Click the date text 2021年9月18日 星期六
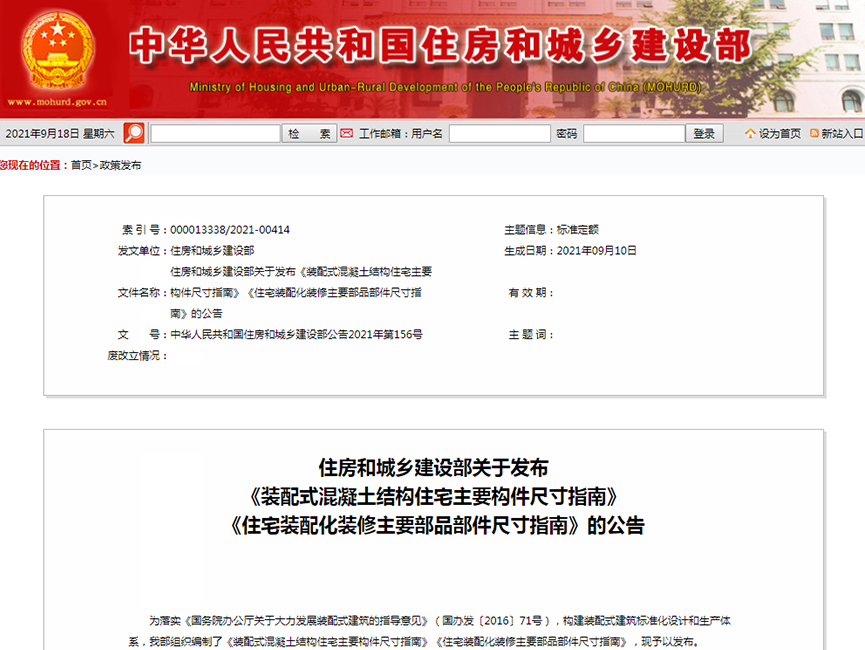The width and height of the screenshot is (865, 650). [60, 134]
